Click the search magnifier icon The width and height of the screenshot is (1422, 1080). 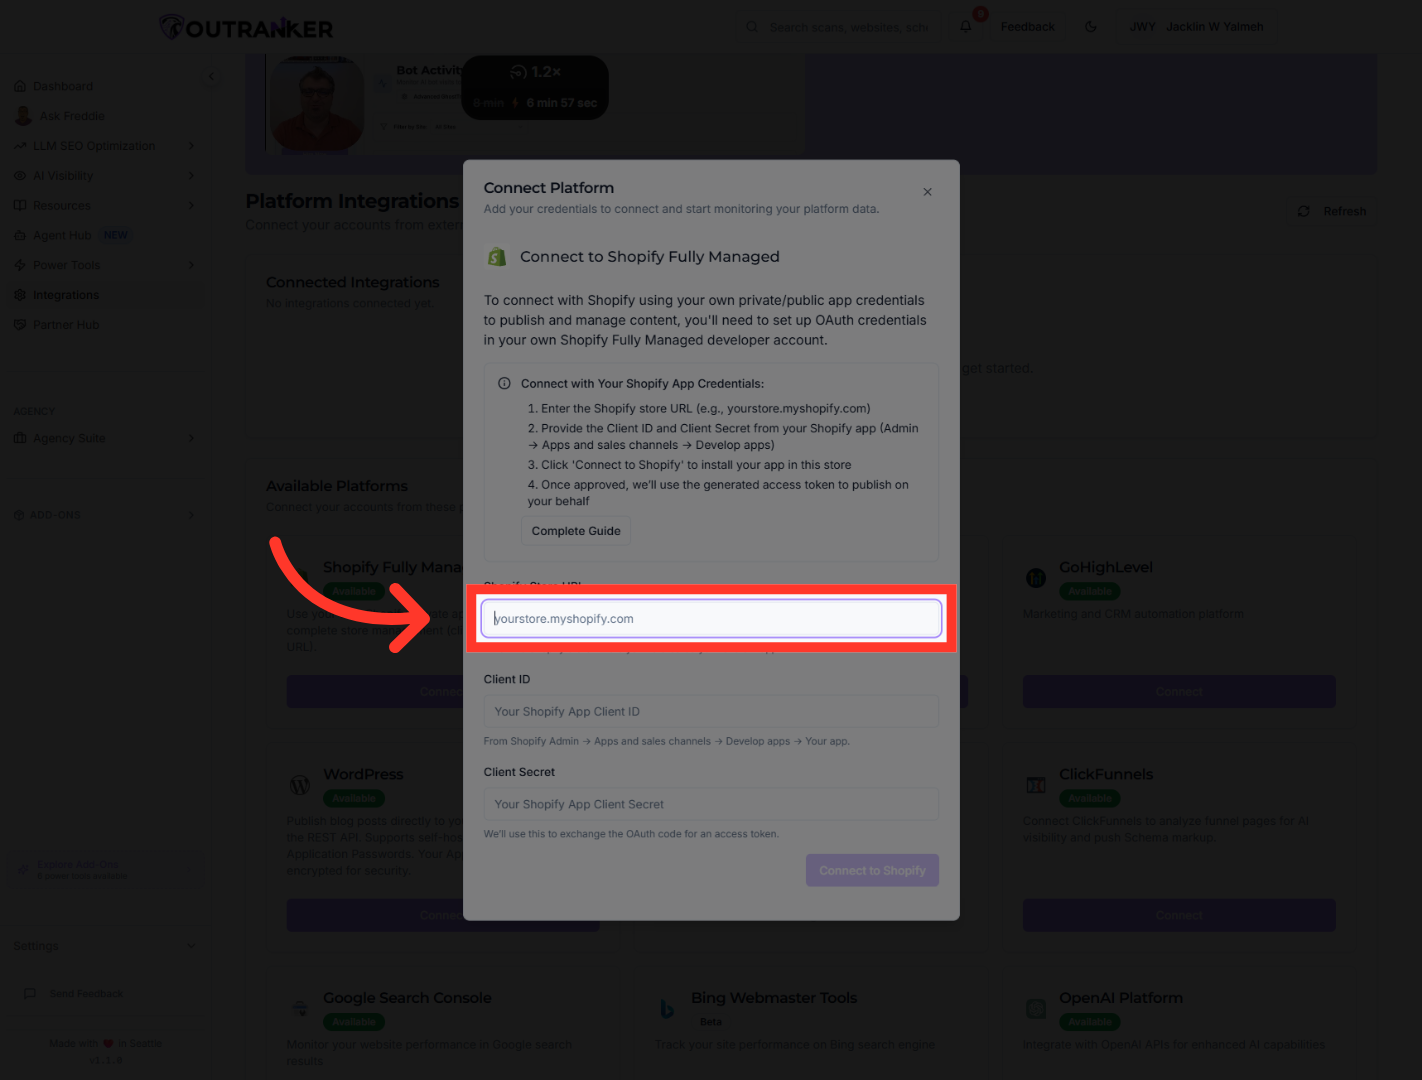[752, 27]
